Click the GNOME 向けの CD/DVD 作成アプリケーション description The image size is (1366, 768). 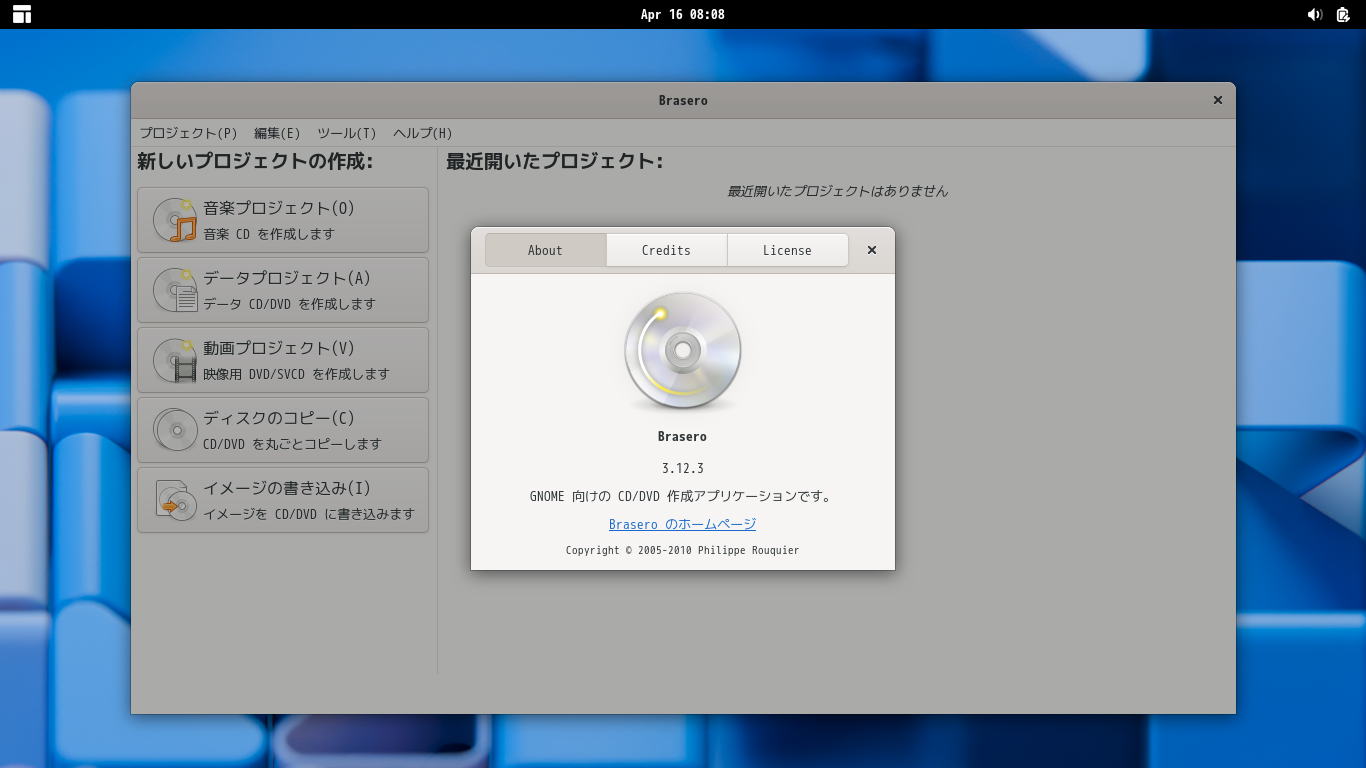tap(683, 496)
